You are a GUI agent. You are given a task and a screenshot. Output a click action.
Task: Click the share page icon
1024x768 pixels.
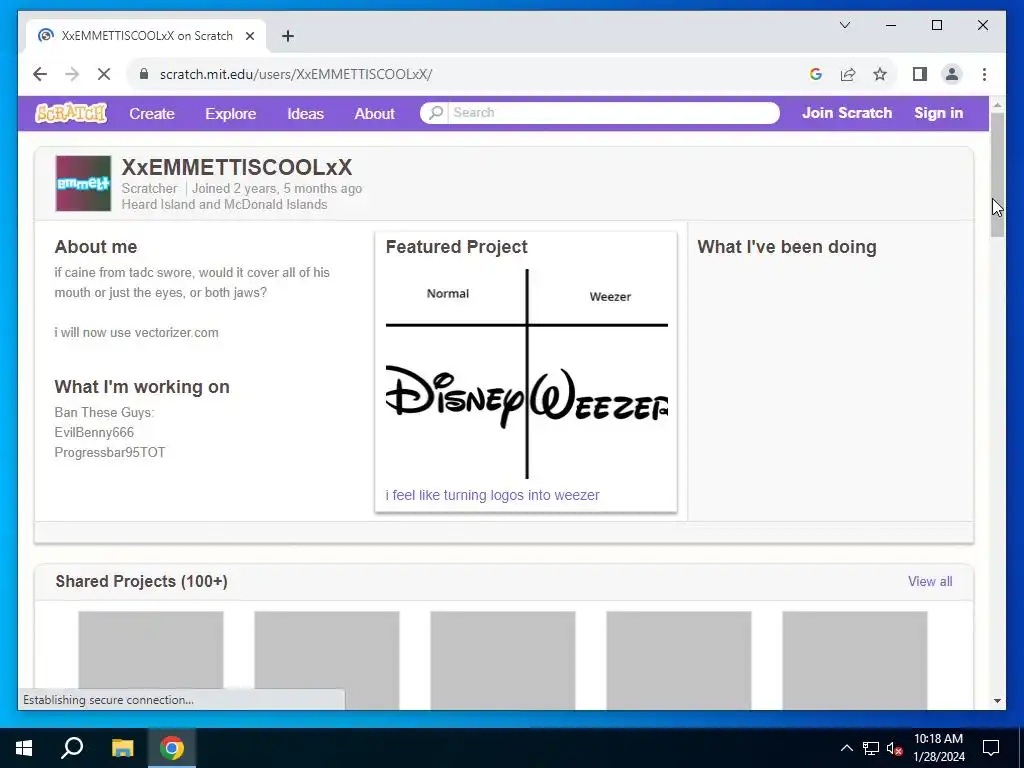pyautogui.click(x=848, y=74)
